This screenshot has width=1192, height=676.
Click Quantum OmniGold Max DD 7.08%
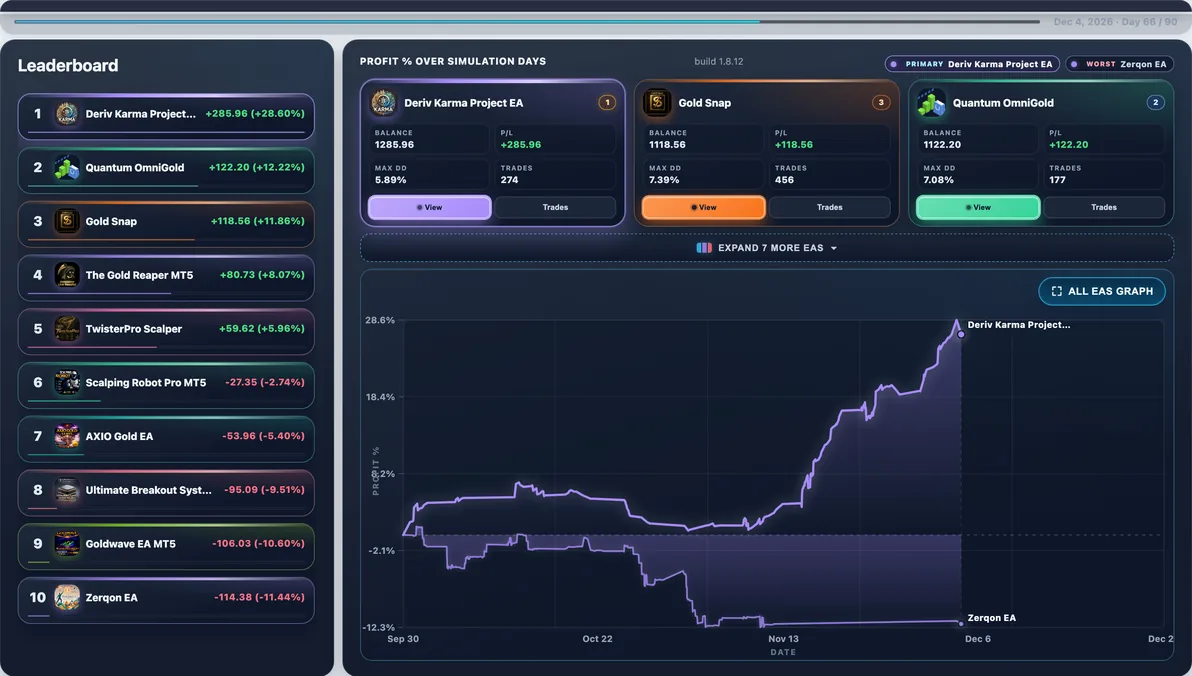938,180
